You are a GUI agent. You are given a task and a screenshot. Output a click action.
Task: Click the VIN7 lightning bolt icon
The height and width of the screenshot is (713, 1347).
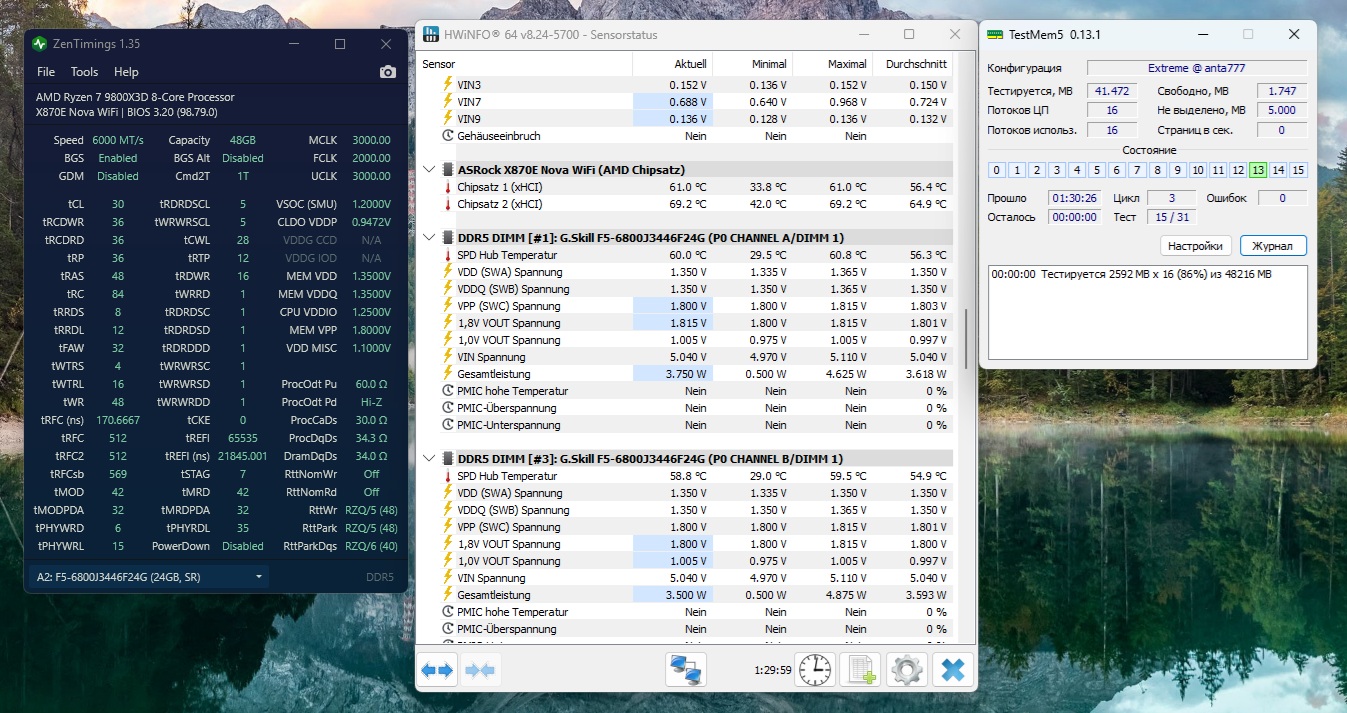447,102
